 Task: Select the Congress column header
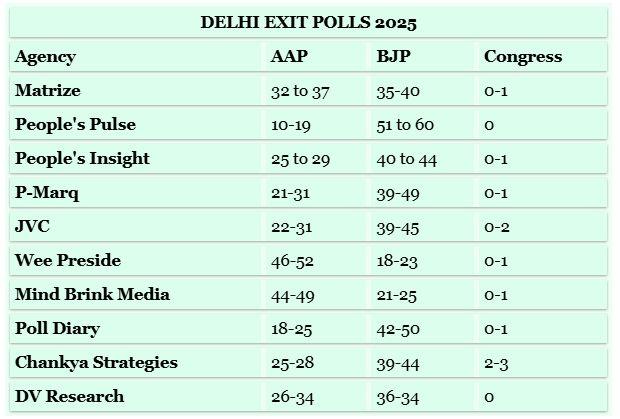coord(523,57)
